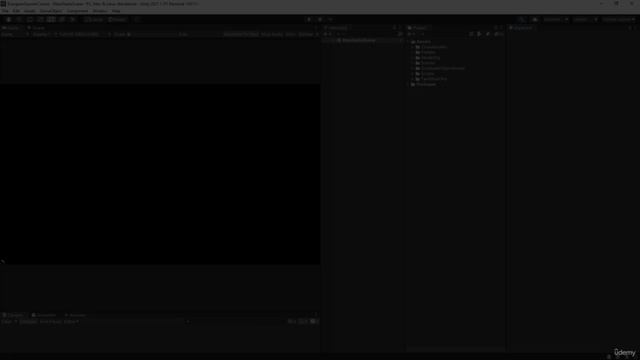Open the Help menu

pos(116,11)
